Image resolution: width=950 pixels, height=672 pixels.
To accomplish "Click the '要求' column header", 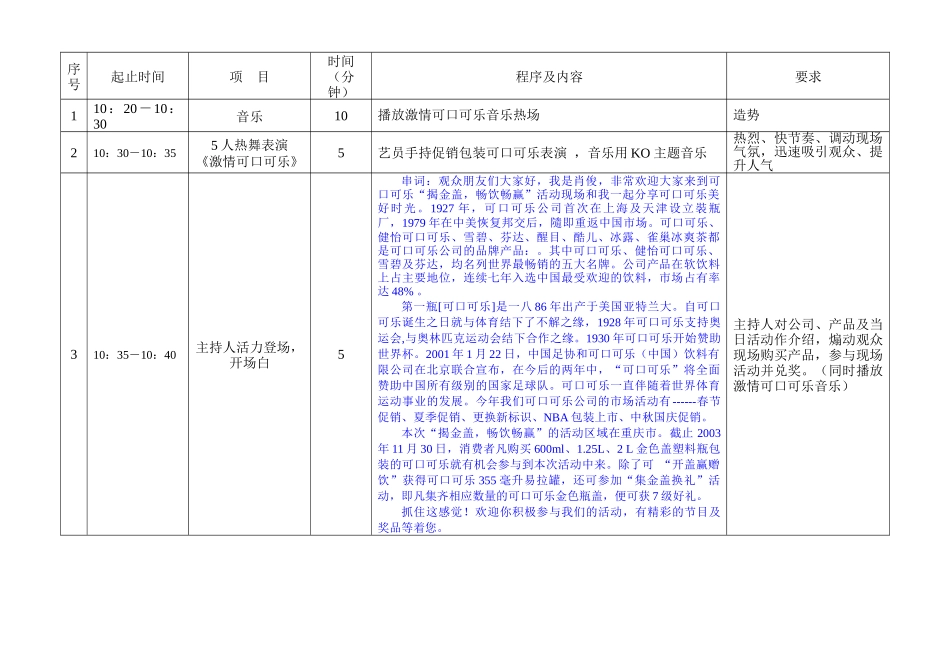I will 808,76.
